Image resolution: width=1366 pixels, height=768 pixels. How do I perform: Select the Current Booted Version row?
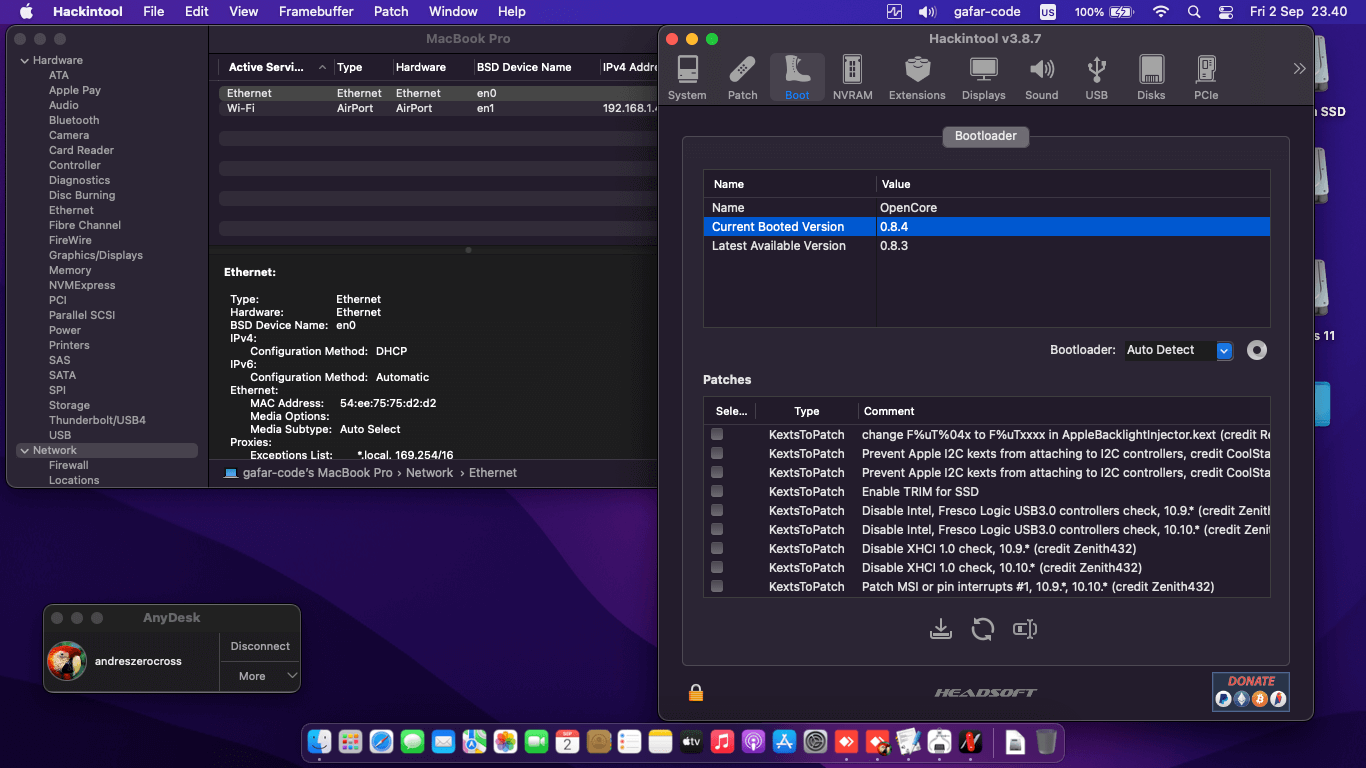[x=986, y=227]
